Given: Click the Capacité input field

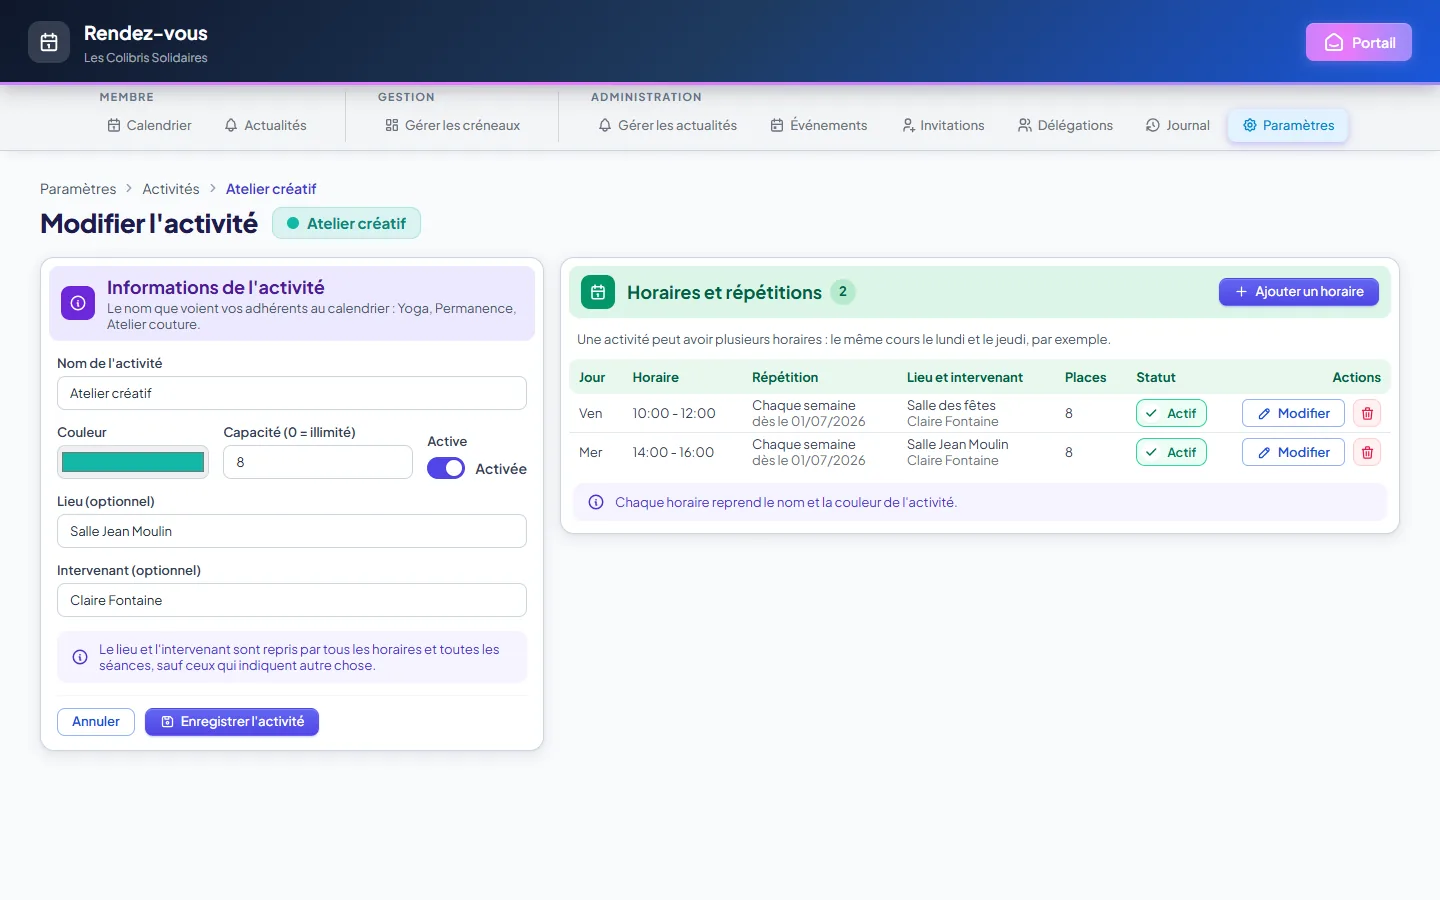Looking at the screenshot, I should pyautogui.click(x=318, y=462).
